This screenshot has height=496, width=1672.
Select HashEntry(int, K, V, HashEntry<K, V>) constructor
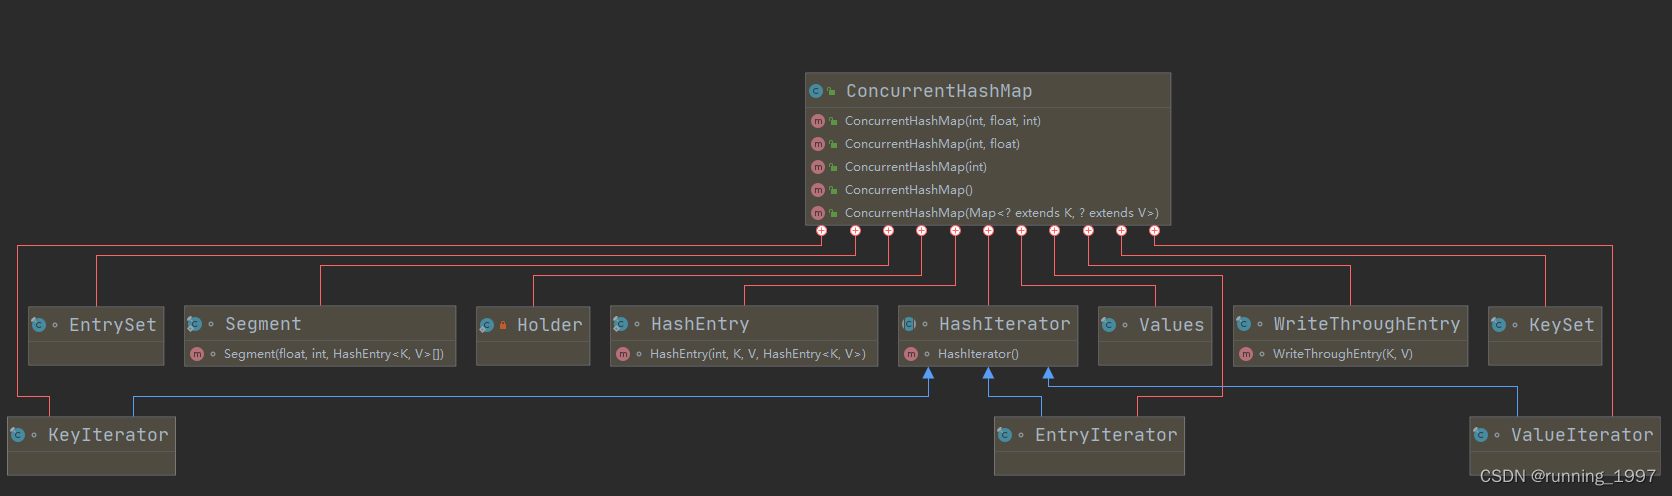[x=758, y=354]
